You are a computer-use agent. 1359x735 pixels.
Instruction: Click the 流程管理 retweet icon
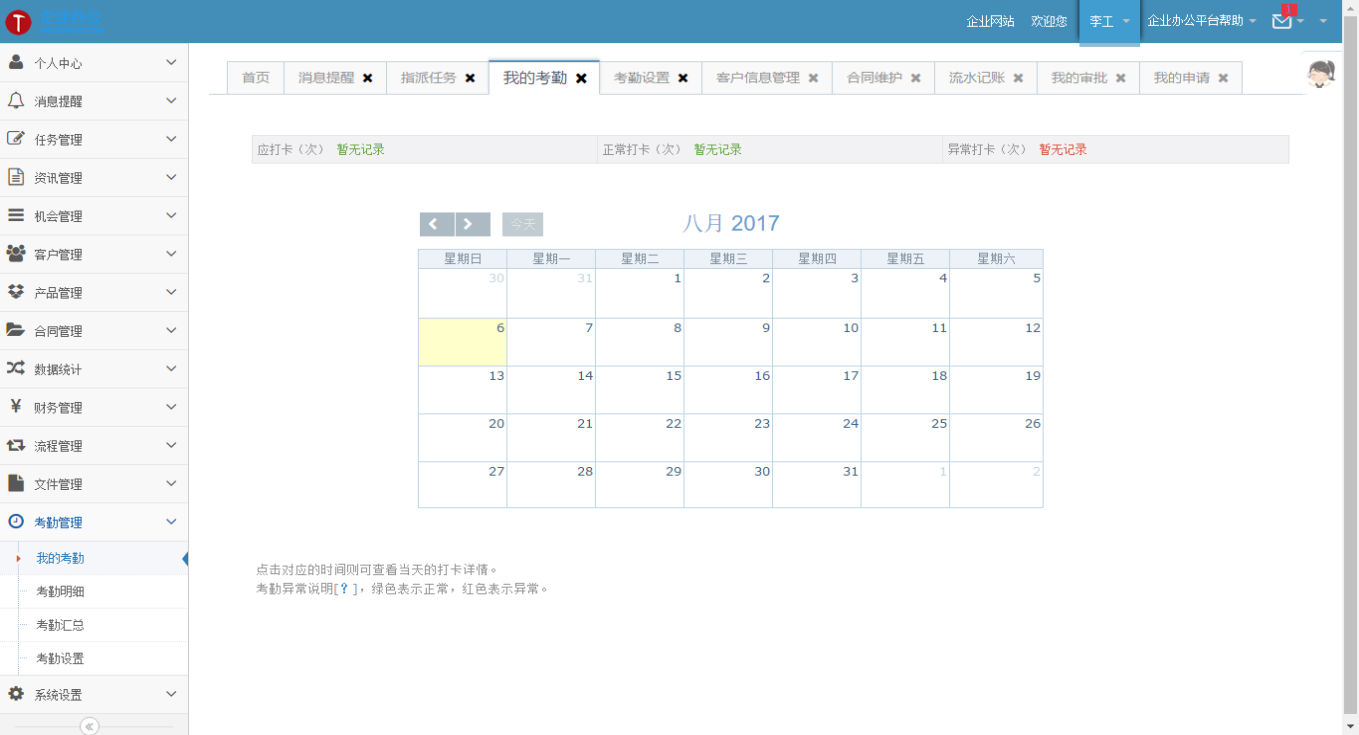(16, 445)
